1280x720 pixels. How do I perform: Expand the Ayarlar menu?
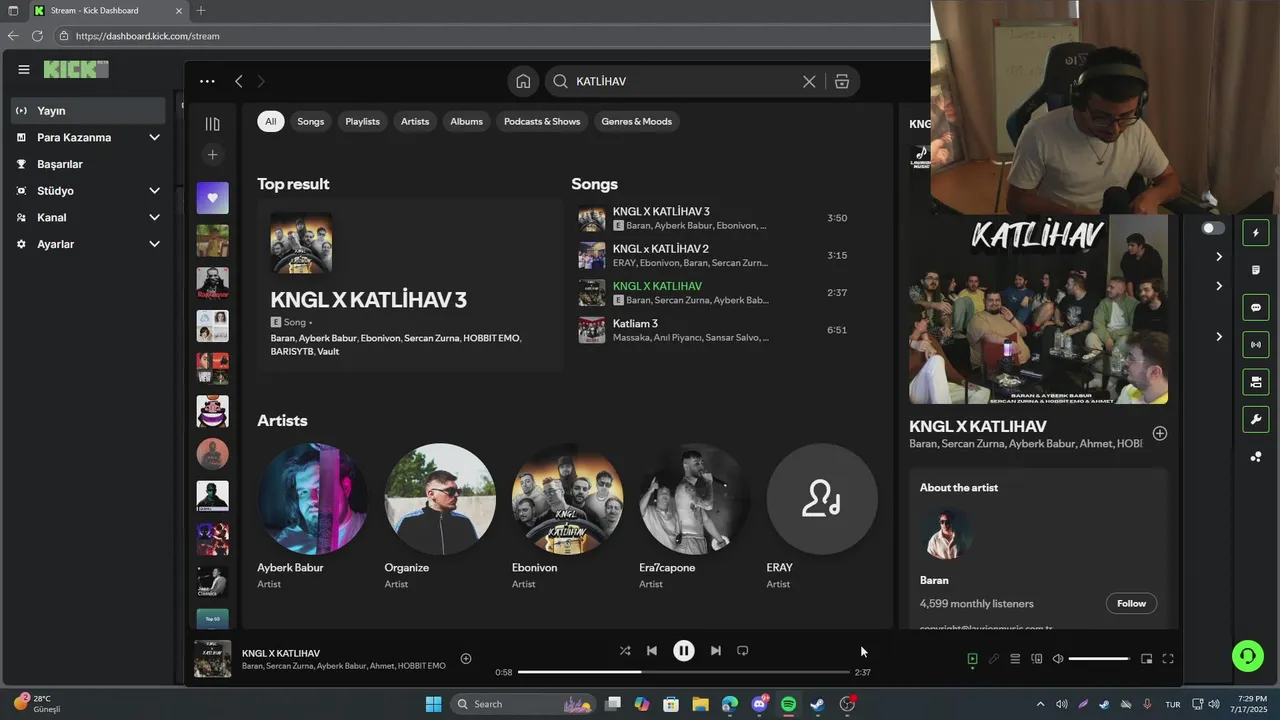coord(88,244)
